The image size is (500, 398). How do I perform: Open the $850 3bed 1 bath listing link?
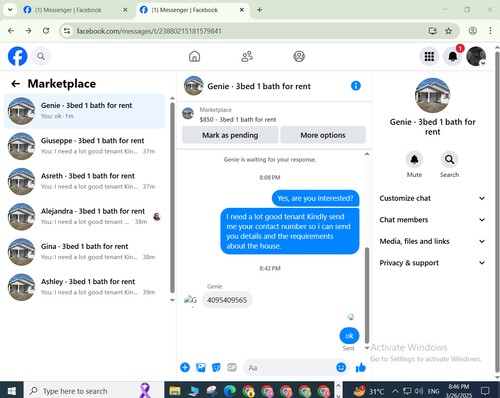click(x=238, y=120)
